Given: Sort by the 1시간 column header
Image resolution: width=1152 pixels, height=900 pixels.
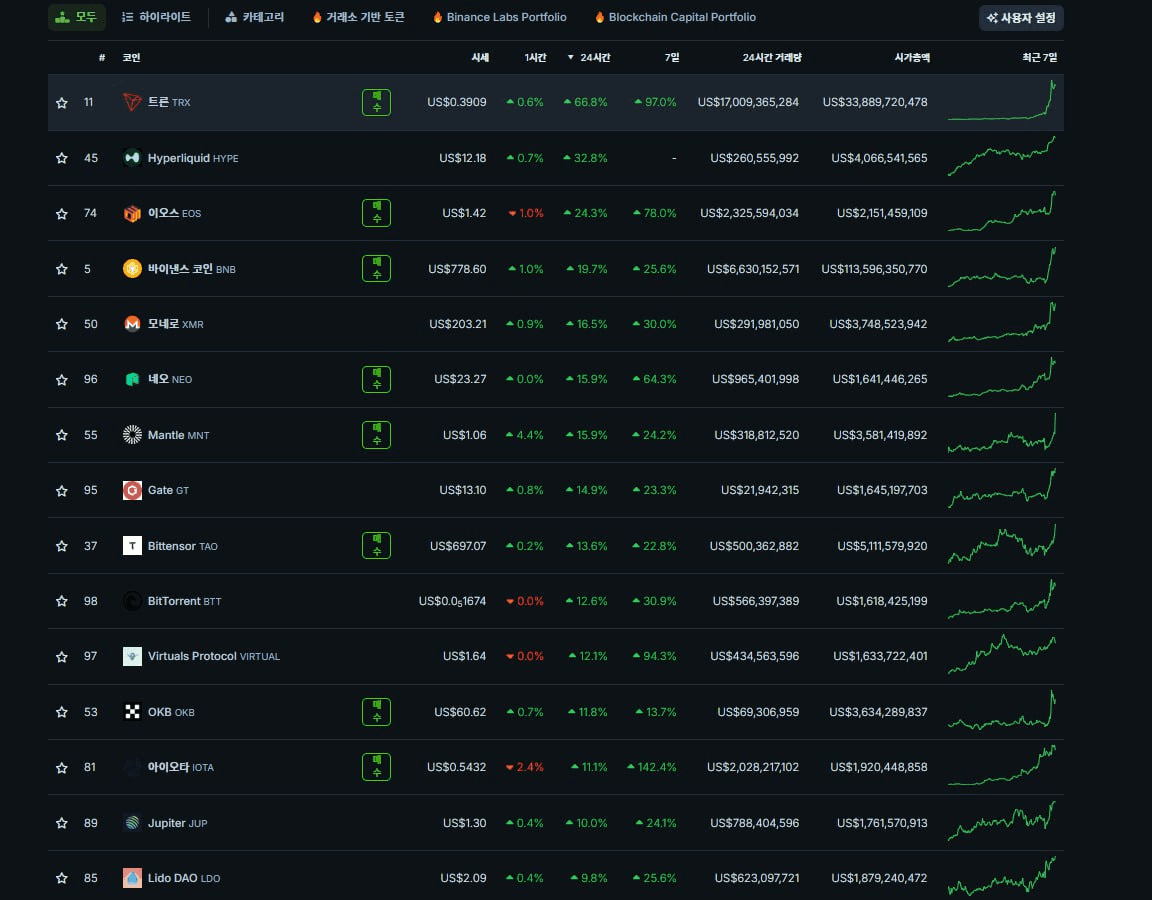Looking at the screenshot, I should 535,57.
